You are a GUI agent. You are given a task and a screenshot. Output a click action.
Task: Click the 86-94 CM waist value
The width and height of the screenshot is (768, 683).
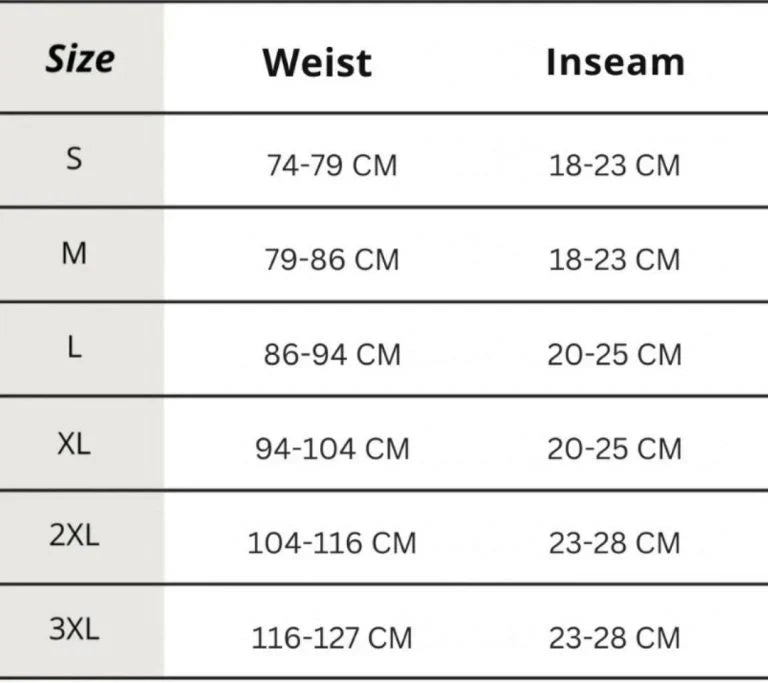coord(331,355)
